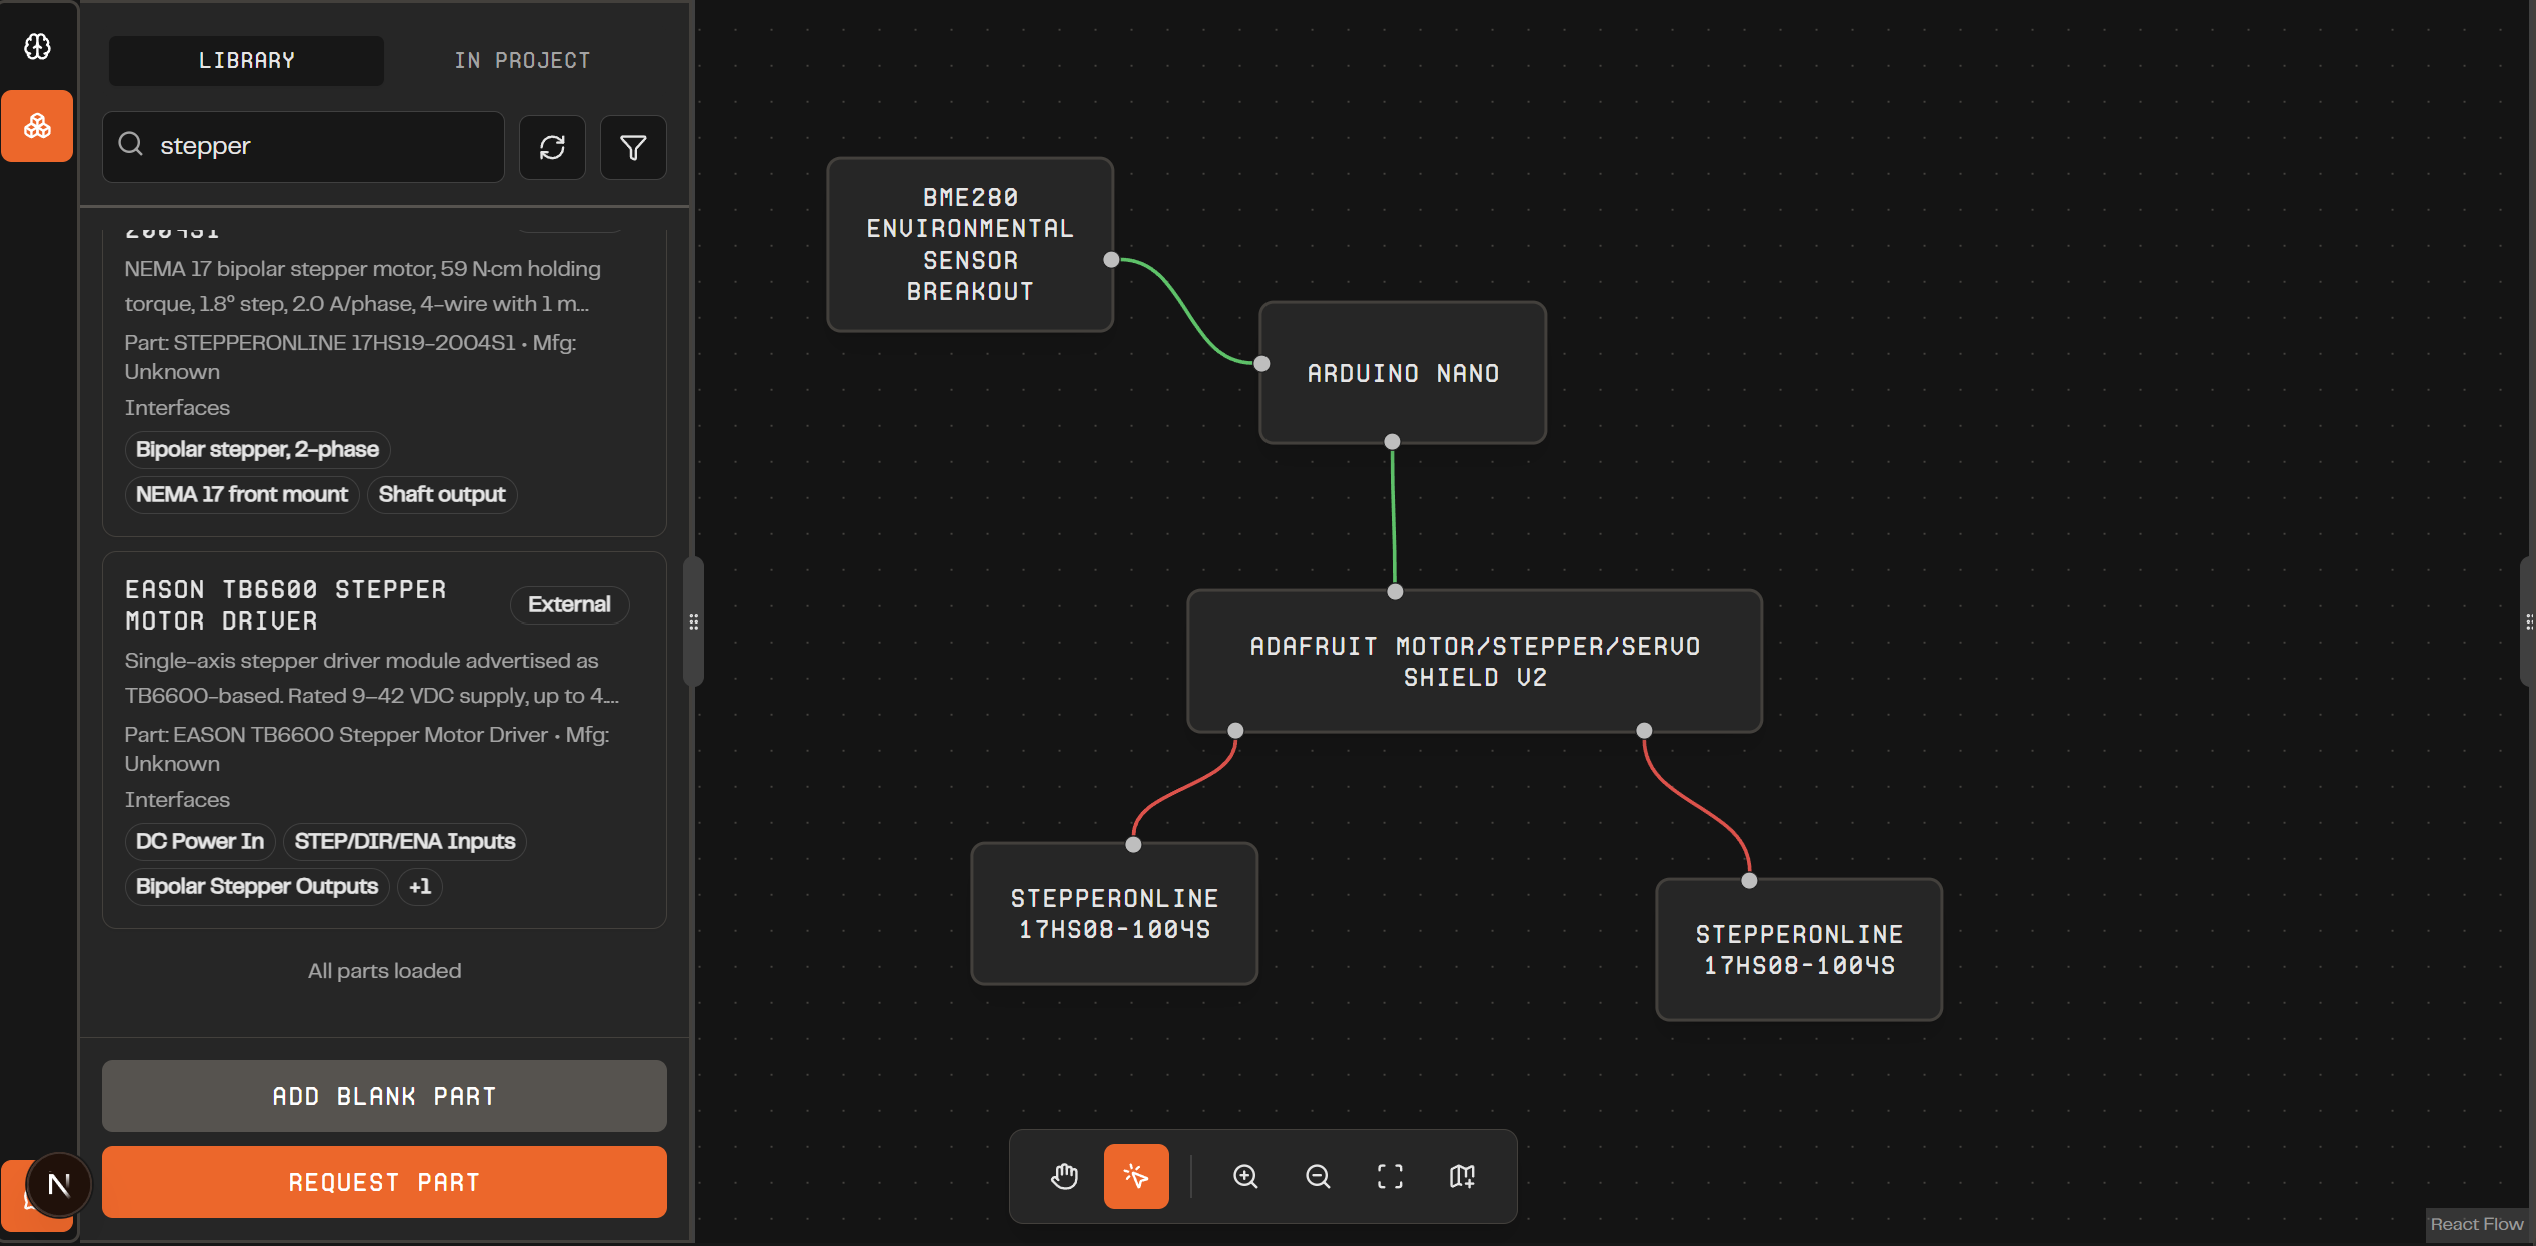Select the Library tab
Screen dimensions: 2536x1246
click(246, 61)
